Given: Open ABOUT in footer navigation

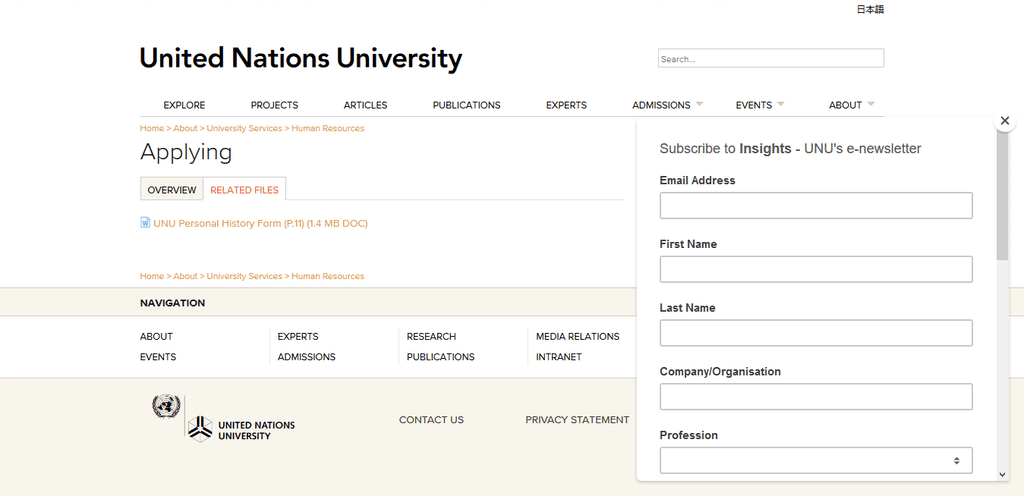Looking at the screenshot, I should coord(156,337).
